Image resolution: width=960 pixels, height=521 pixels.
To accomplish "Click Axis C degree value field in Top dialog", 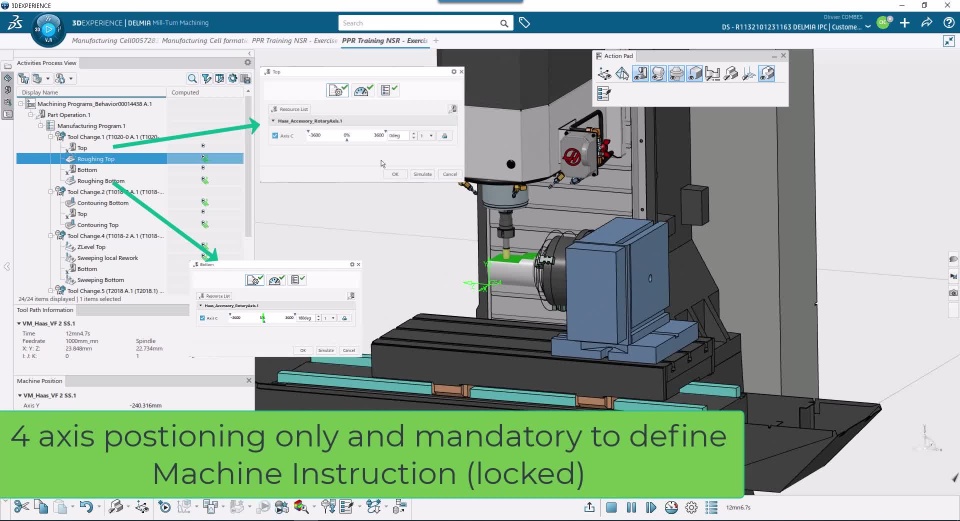I will (x=399, y=136).
